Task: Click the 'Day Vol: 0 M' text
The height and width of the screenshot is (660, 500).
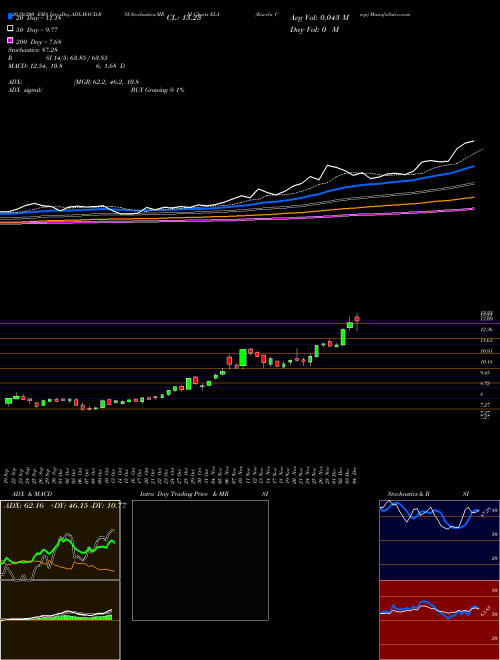Action: (314, 30)
